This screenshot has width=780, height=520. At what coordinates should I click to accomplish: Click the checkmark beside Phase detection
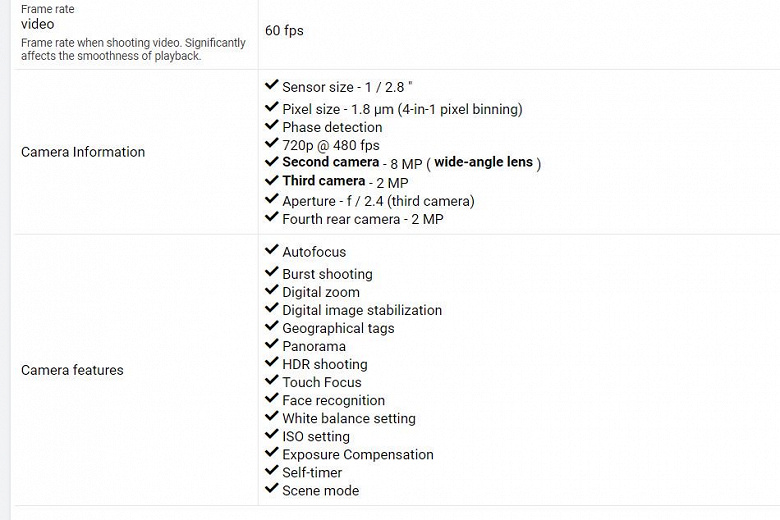click(271, 125)
